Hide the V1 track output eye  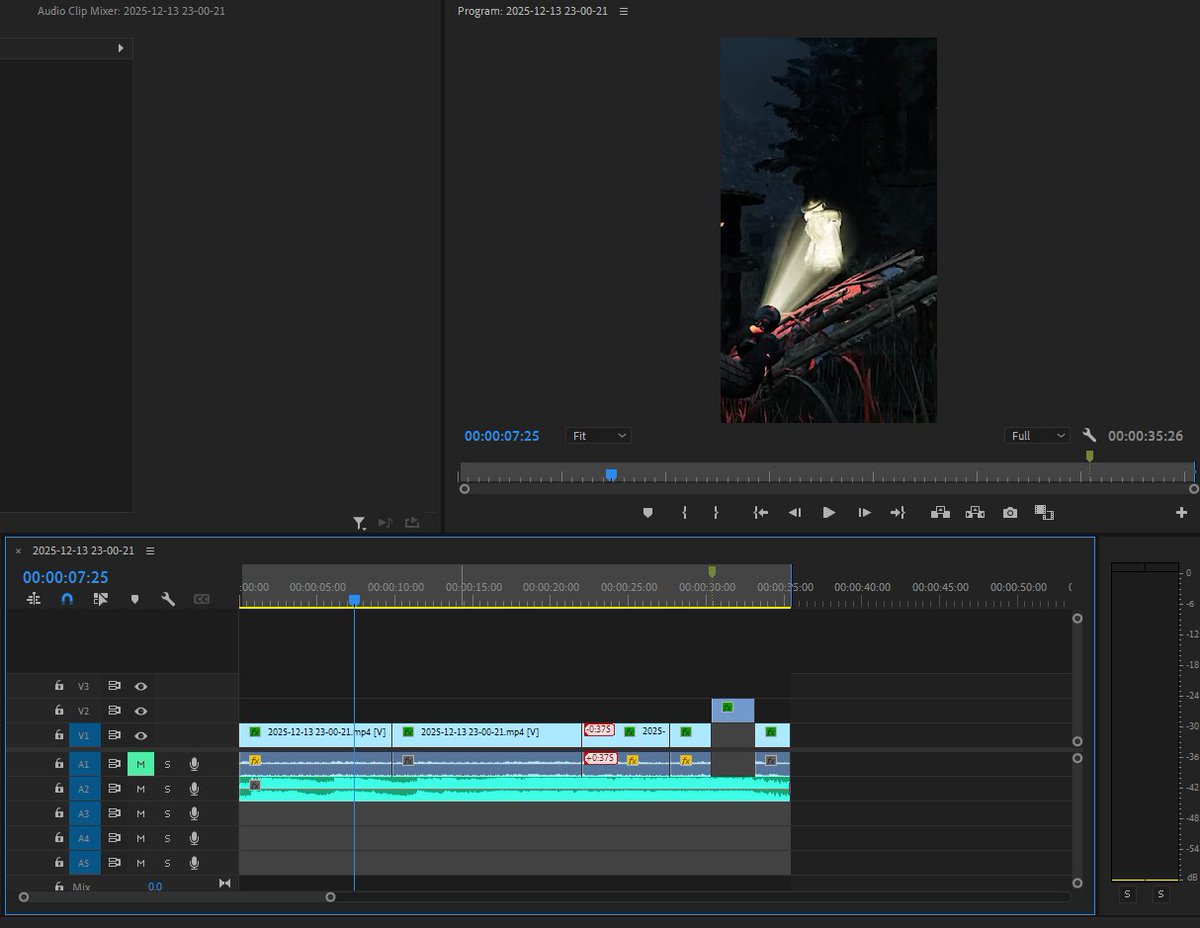pyautogui.click(x=141, y=735)
